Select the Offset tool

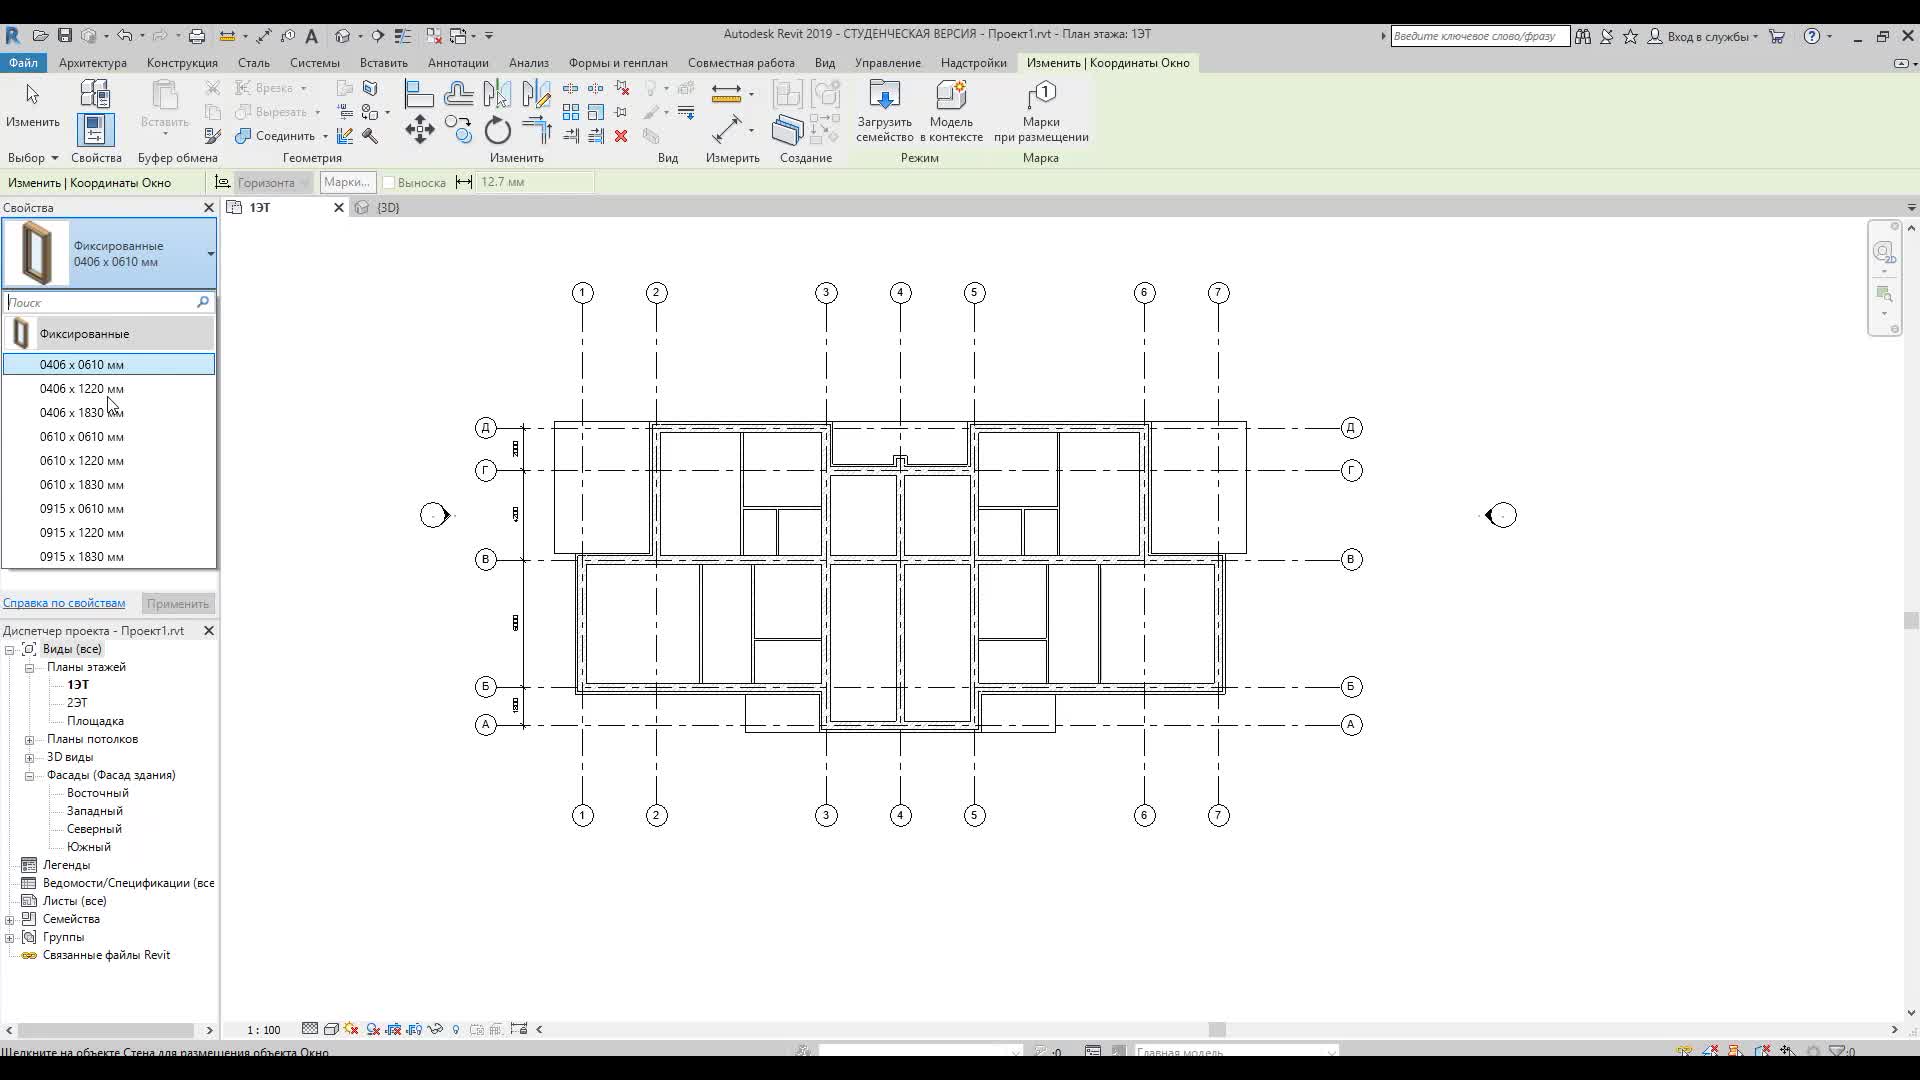coord(459,95)
